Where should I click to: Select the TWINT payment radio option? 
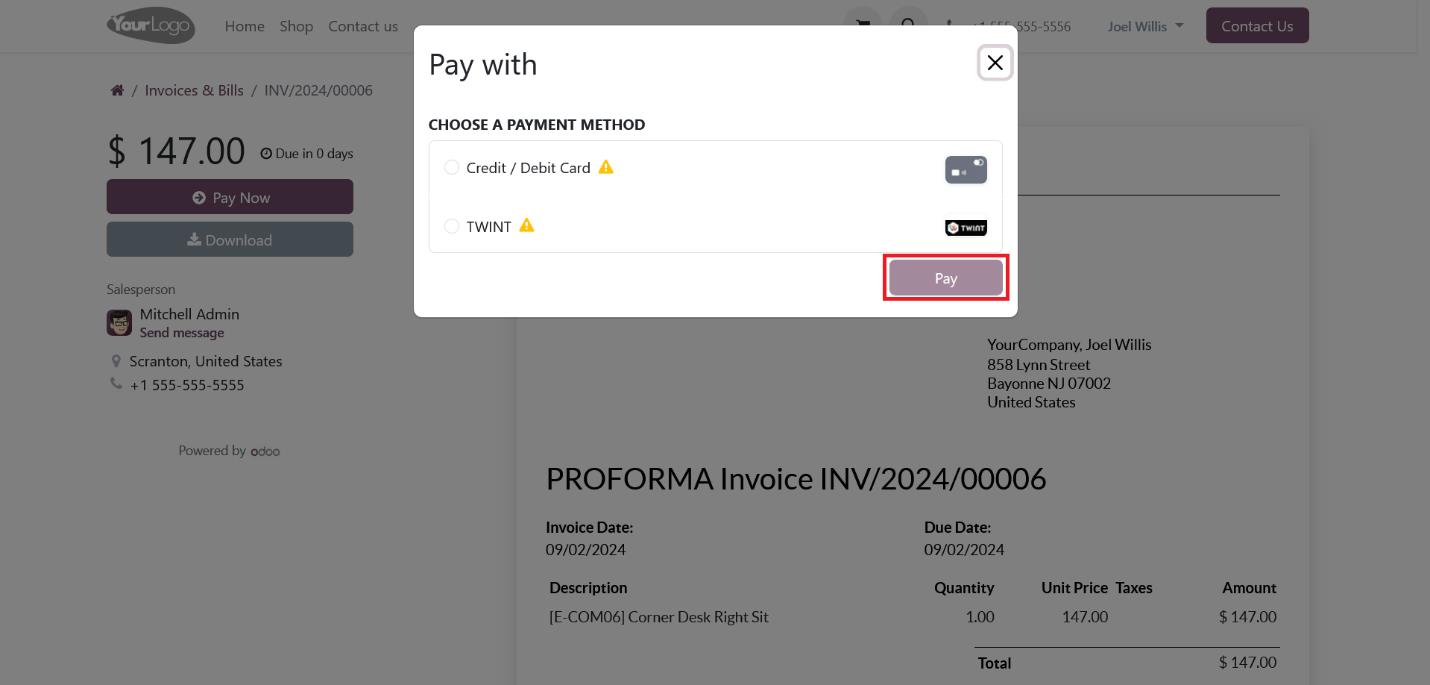pyautogui.click(x=452, y=226)
